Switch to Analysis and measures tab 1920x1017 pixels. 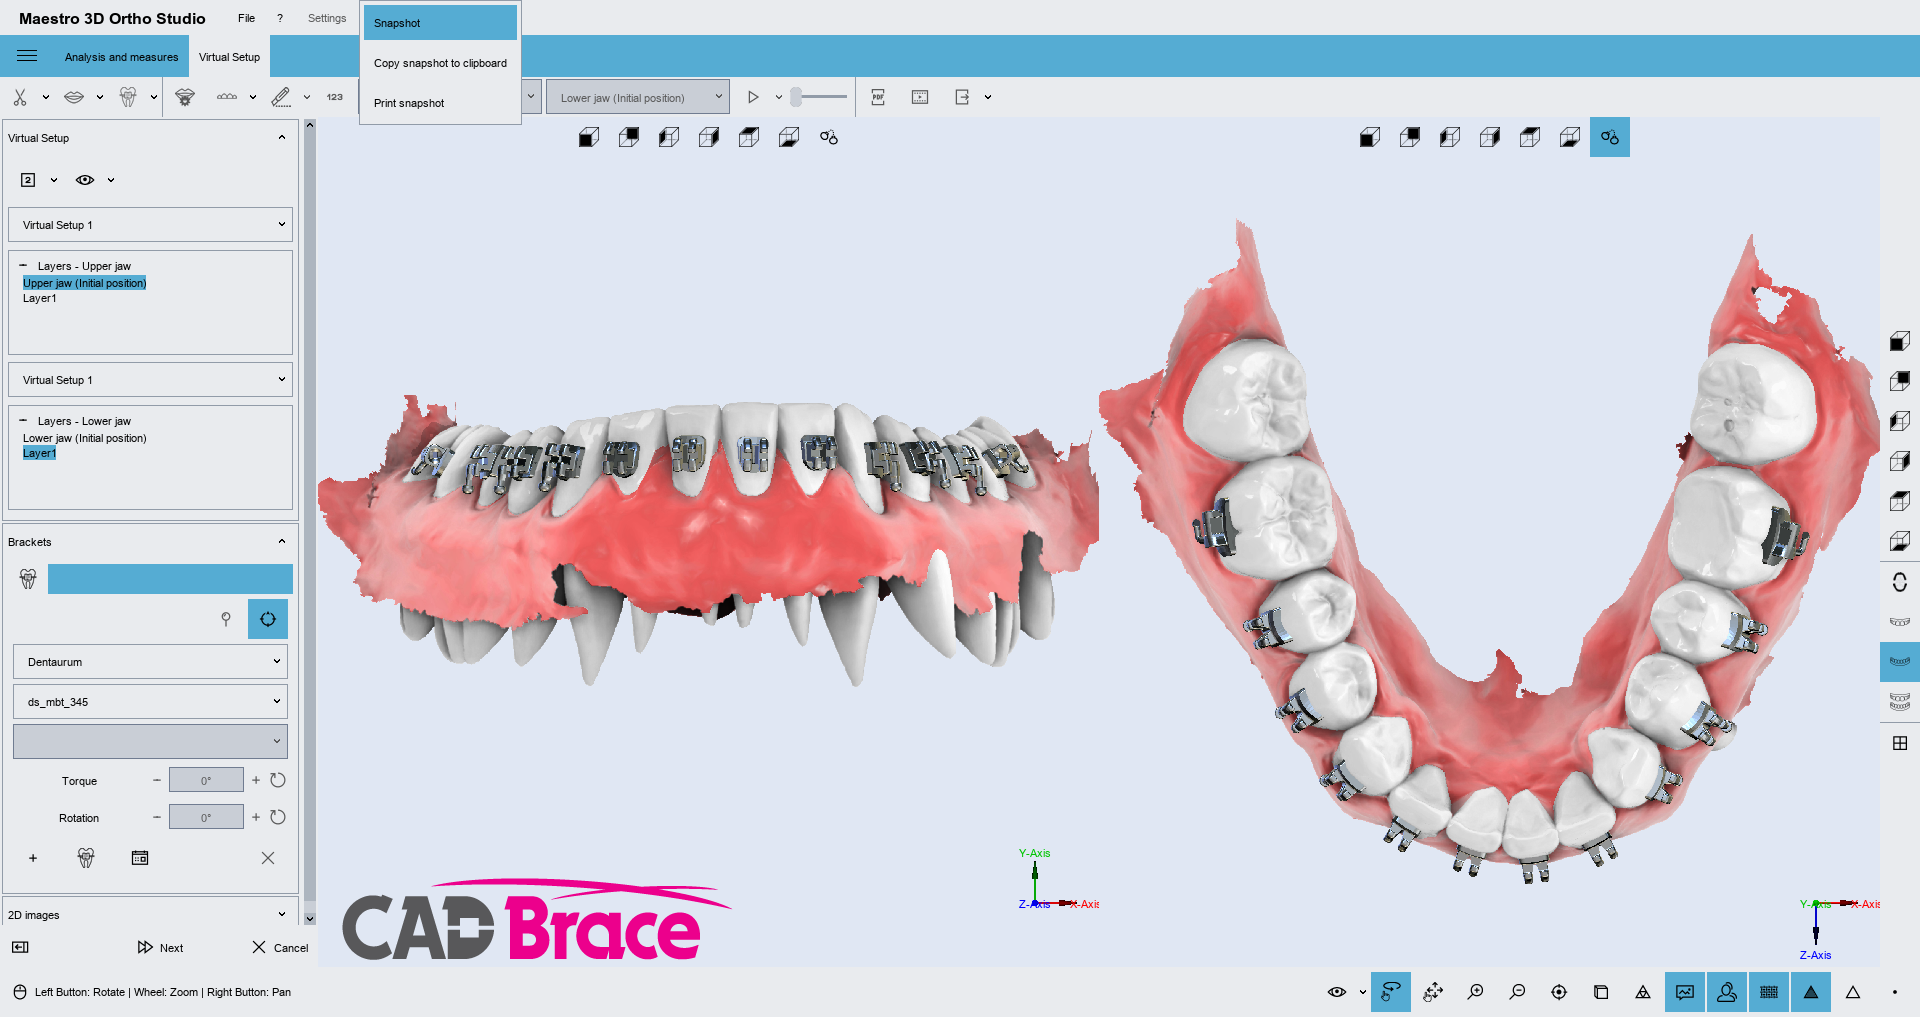[121, 57]
